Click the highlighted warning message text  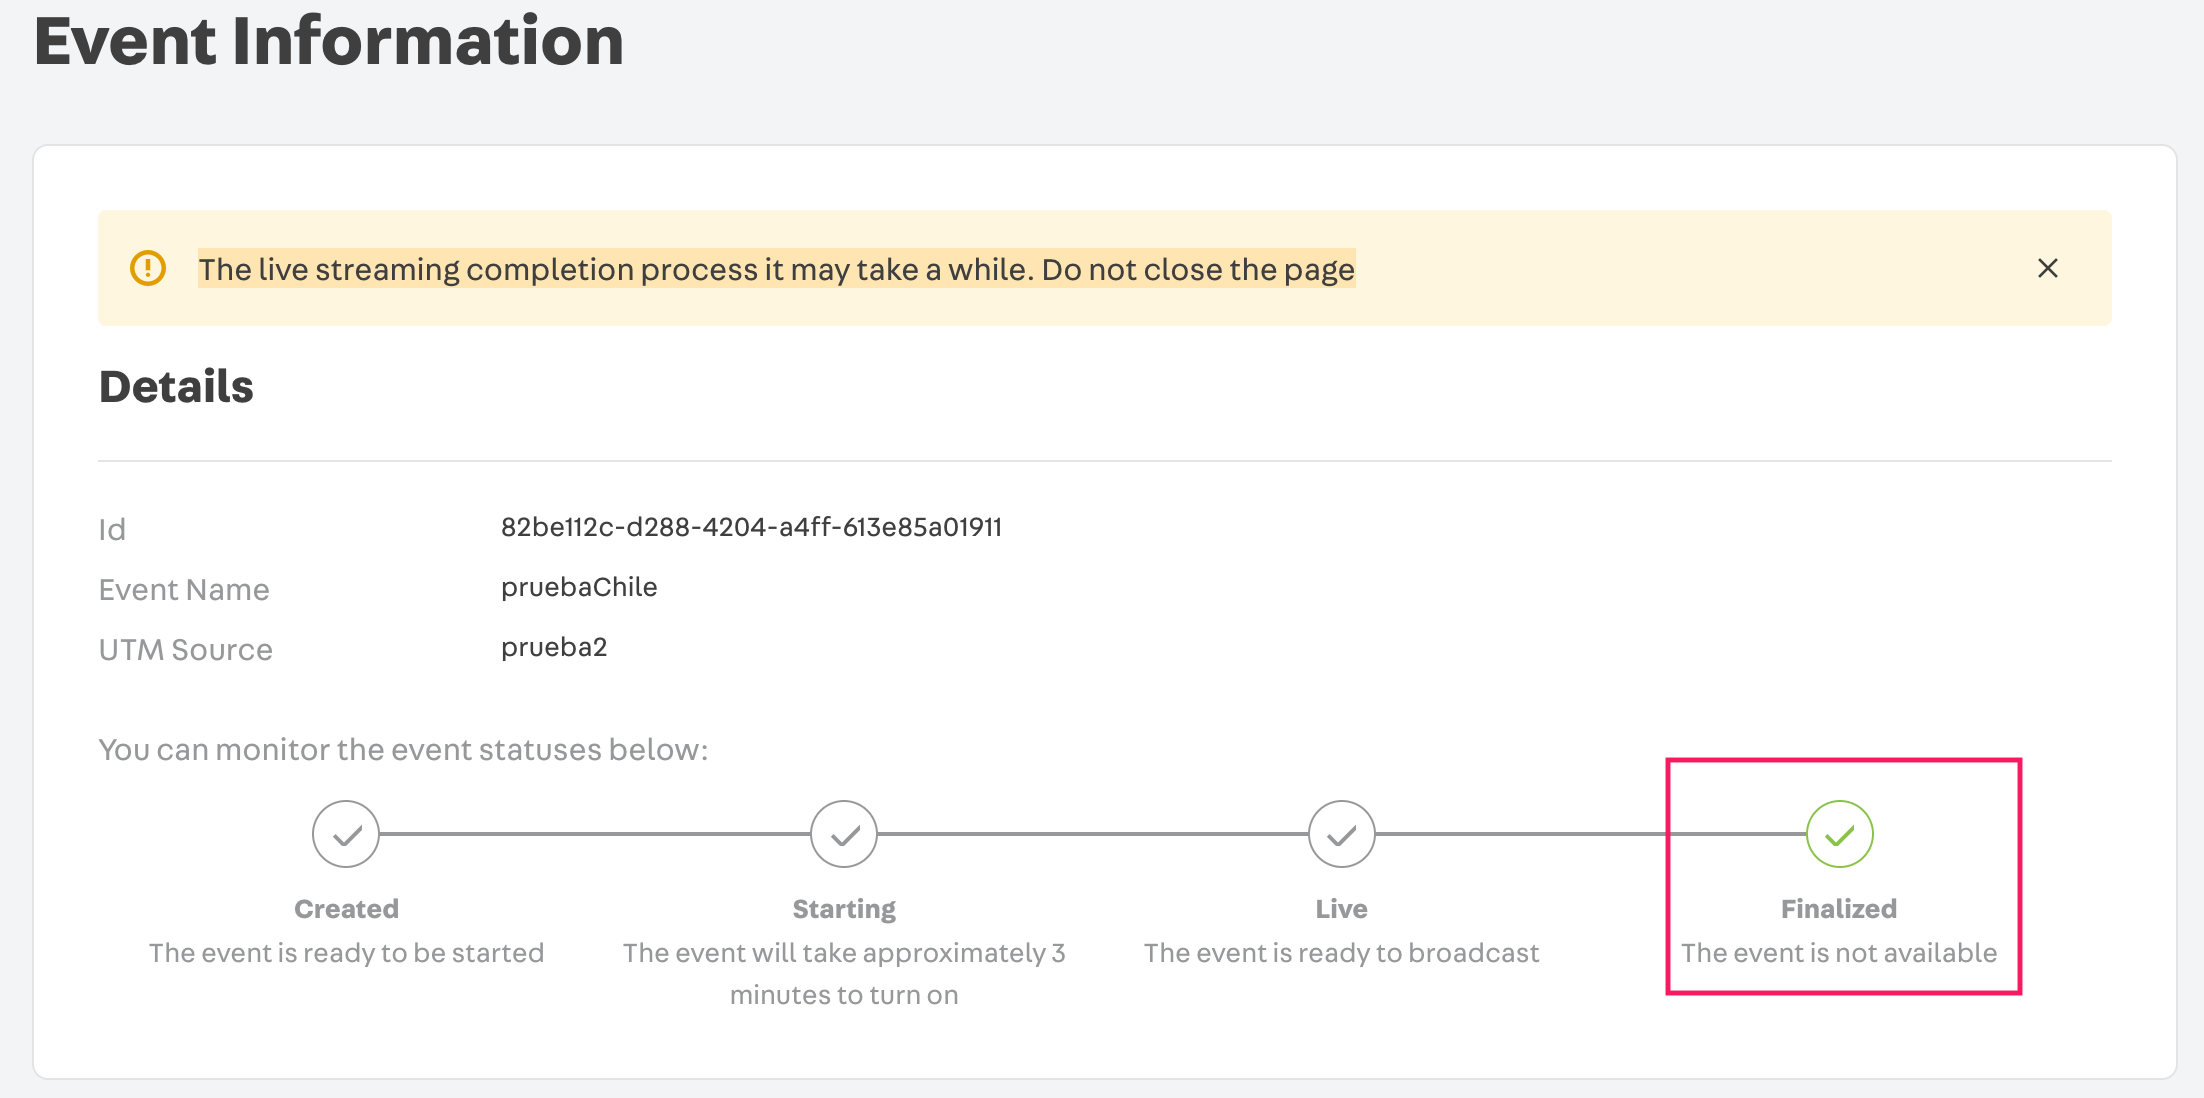777,268
